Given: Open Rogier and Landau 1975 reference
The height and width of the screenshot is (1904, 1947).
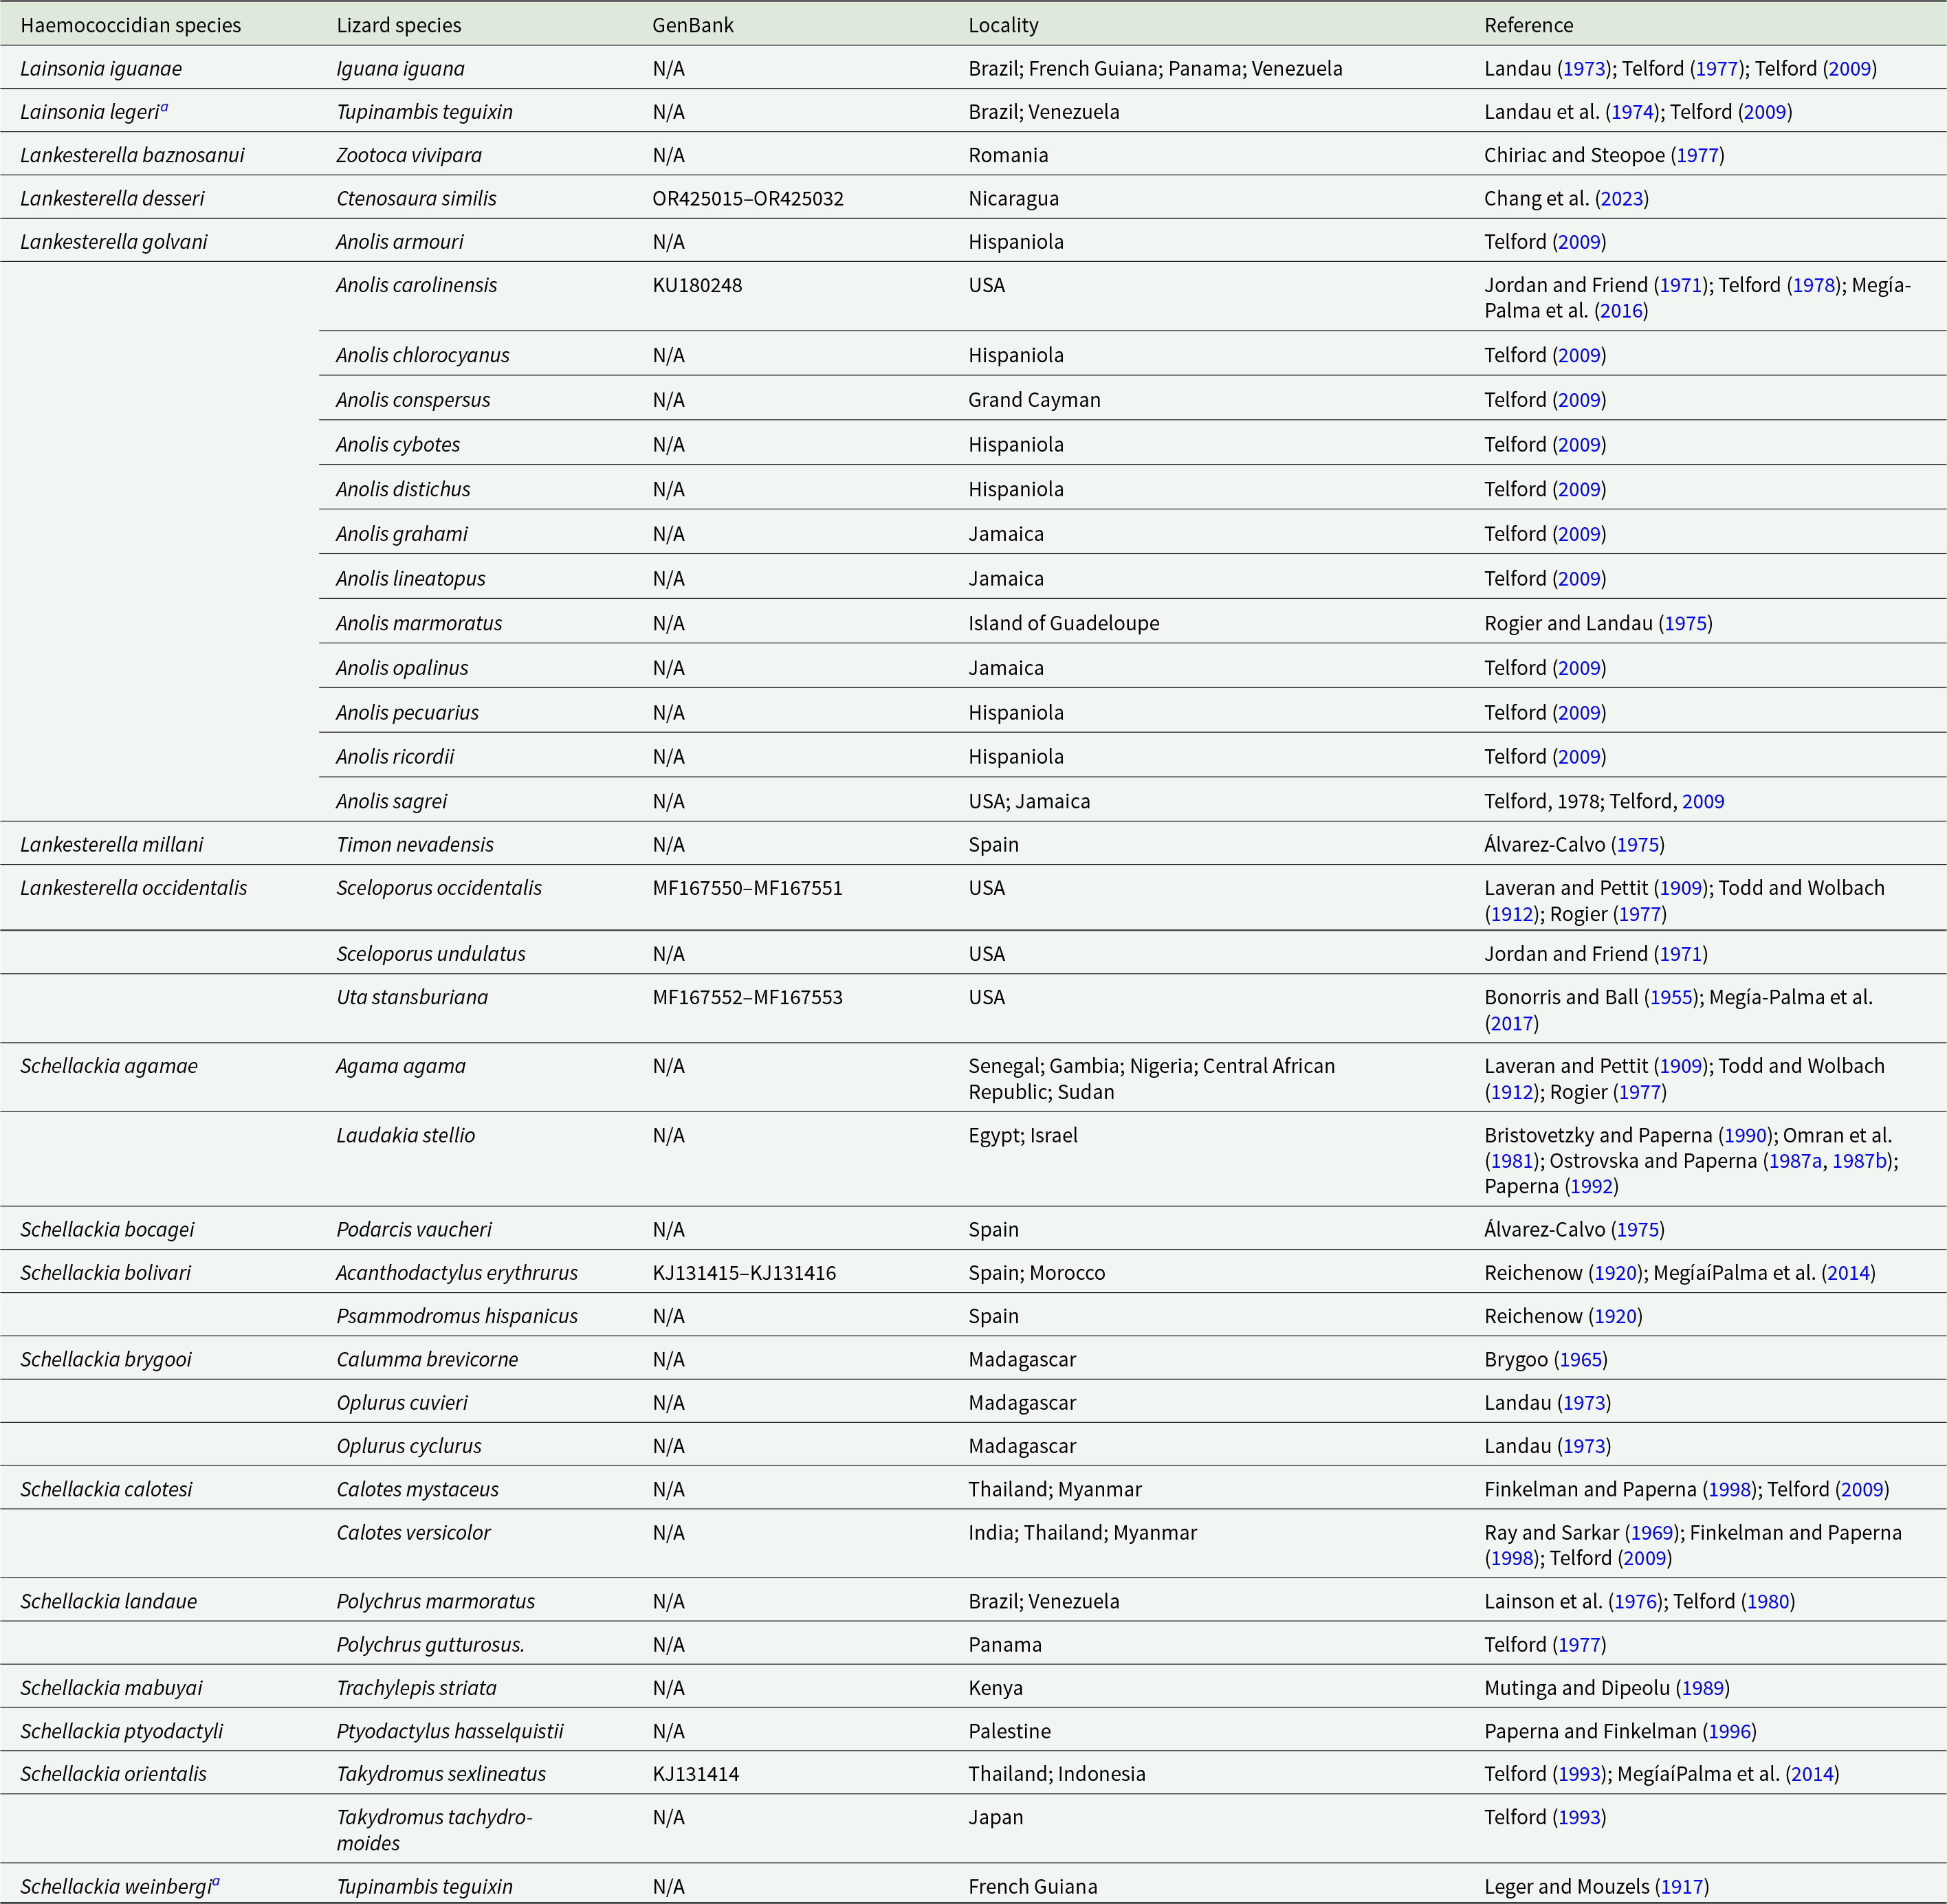Looking at the screenshot, I should tap(1685, 623).
